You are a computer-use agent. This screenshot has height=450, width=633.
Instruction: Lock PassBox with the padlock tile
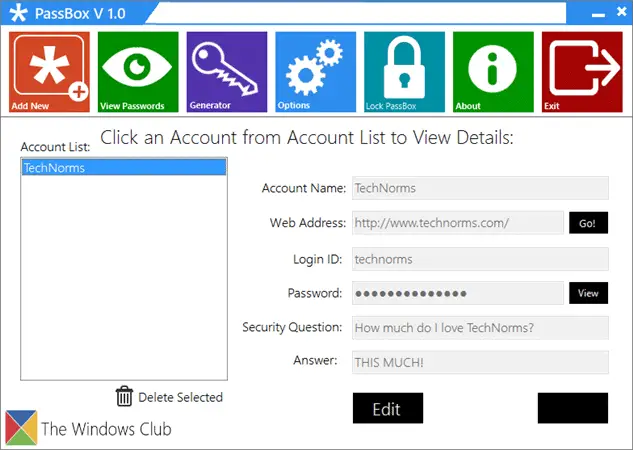tap(405, 72)
